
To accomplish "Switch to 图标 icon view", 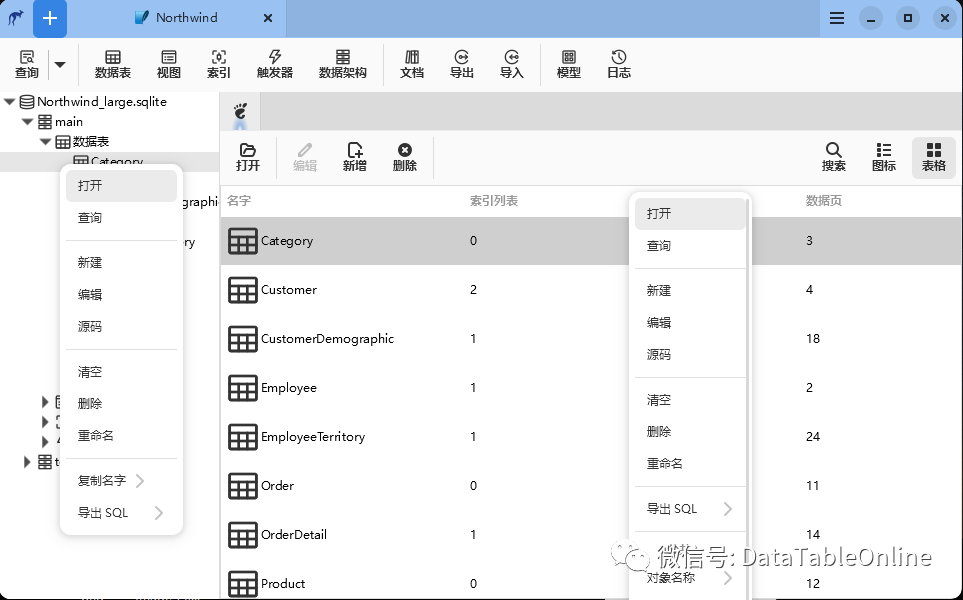I will pos(884,158).
